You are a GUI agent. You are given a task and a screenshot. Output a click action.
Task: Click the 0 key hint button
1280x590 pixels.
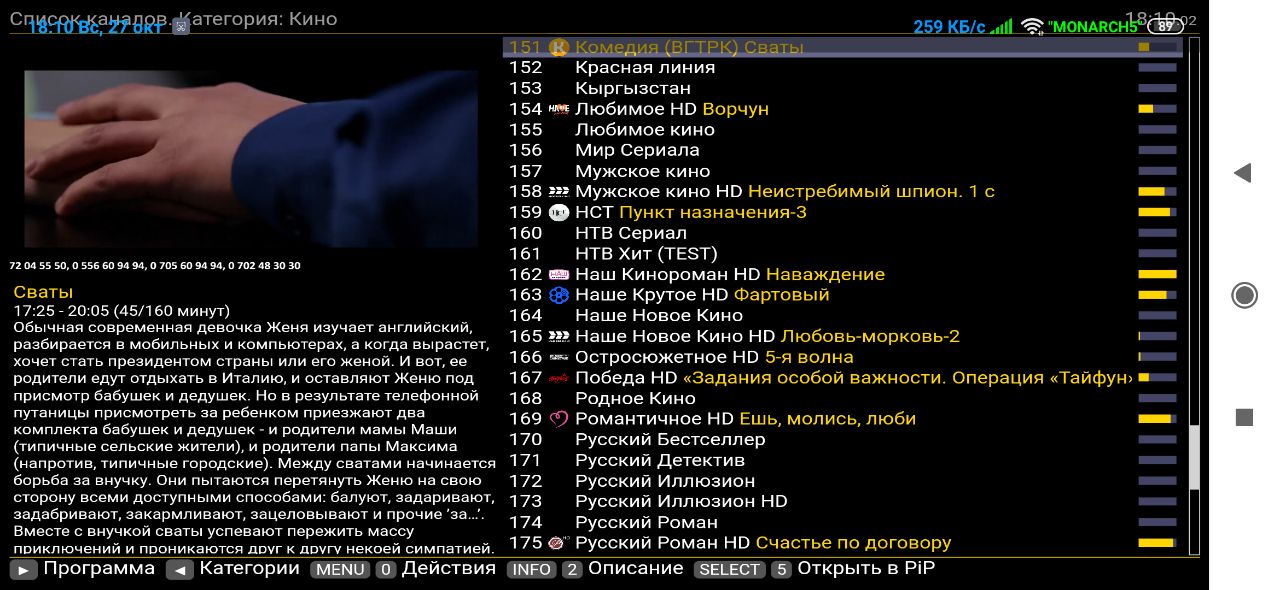click(x=386, y=570)
